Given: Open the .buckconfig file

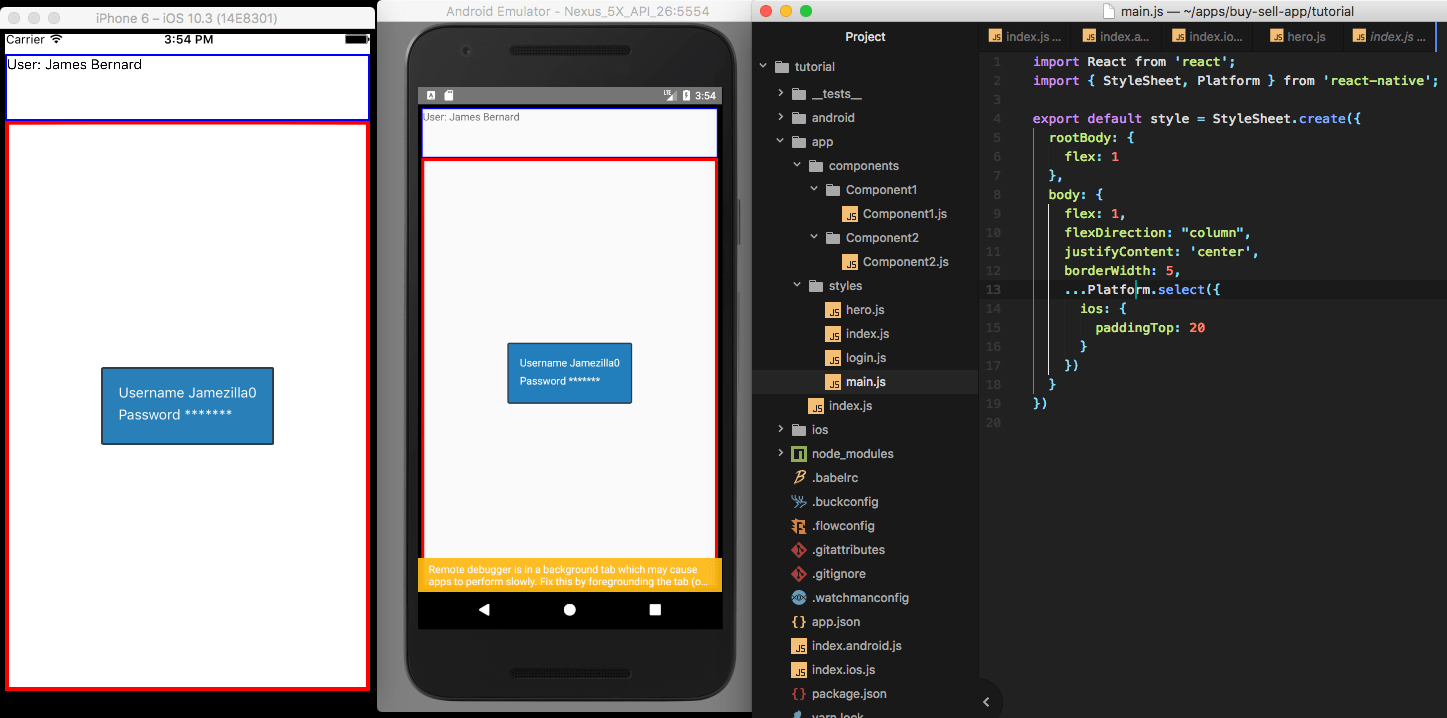Looking at the screenshot, I should coord(845,502).
